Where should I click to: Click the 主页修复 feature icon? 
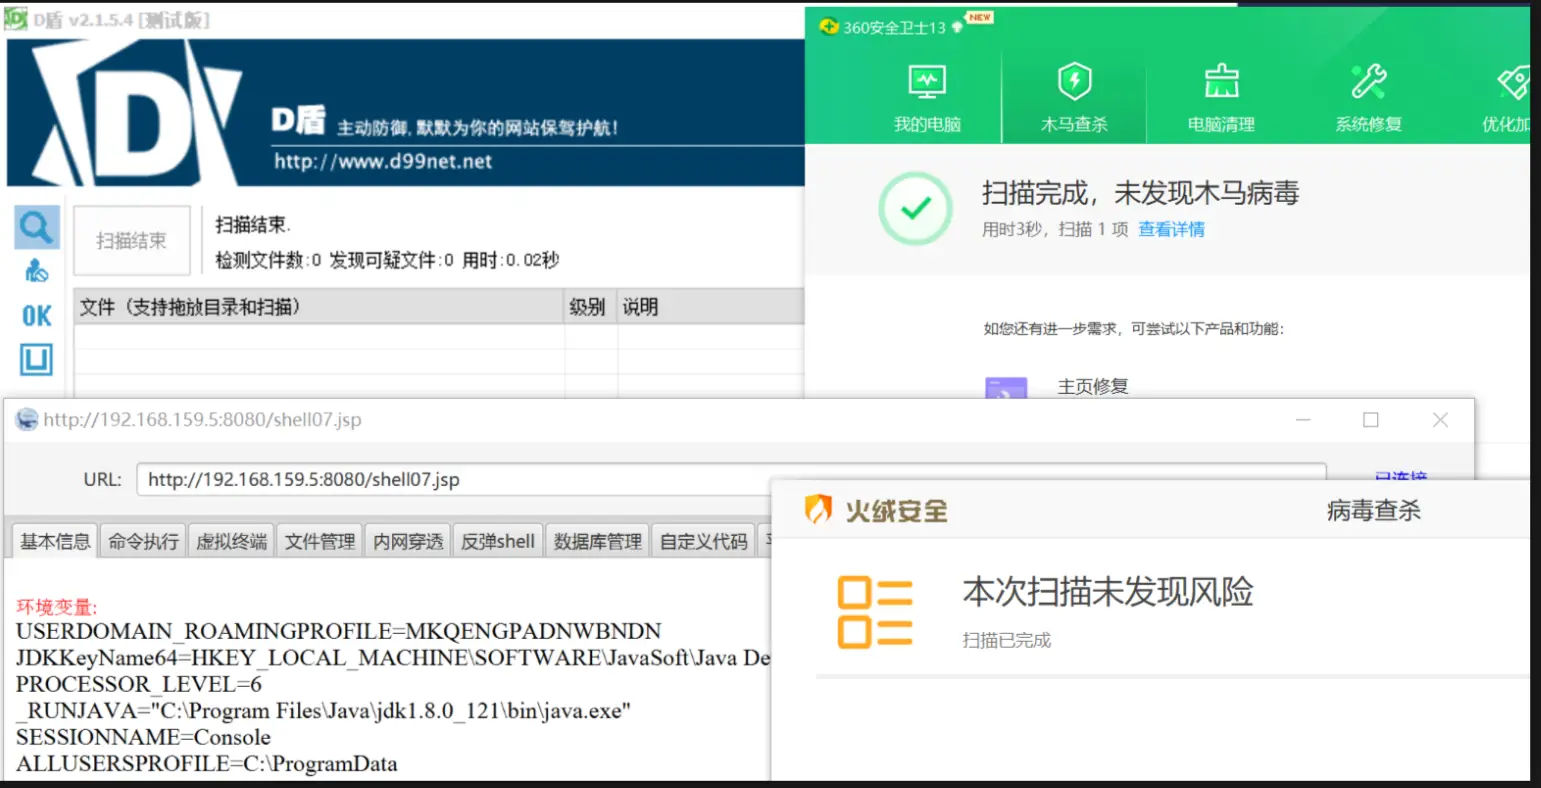pyautogui.click(x=1005, y=389)
